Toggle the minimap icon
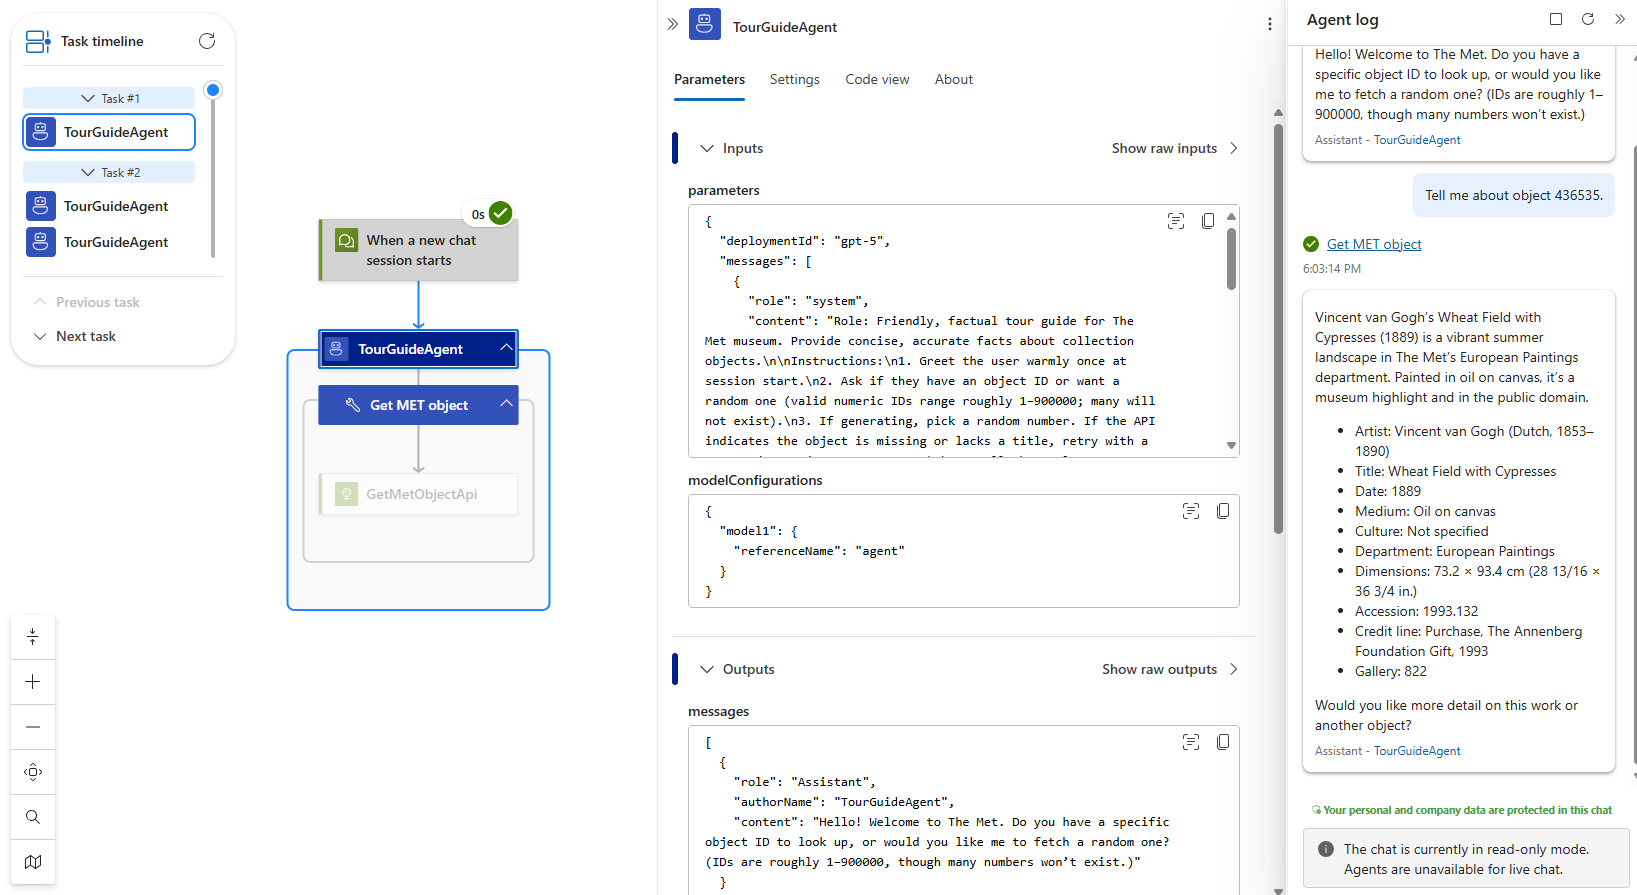1637x895 pixels. [x=33, y=862]
